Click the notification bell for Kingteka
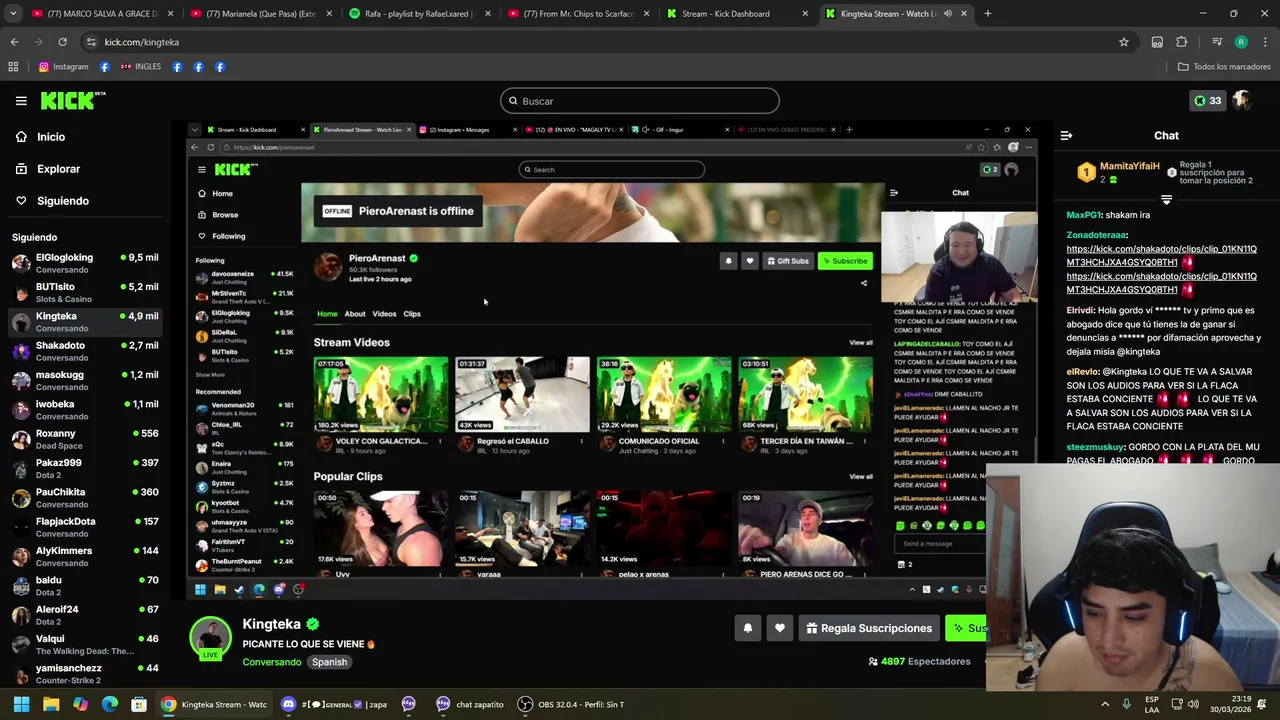Screen dimensions: 1280x720 point(747,628)
